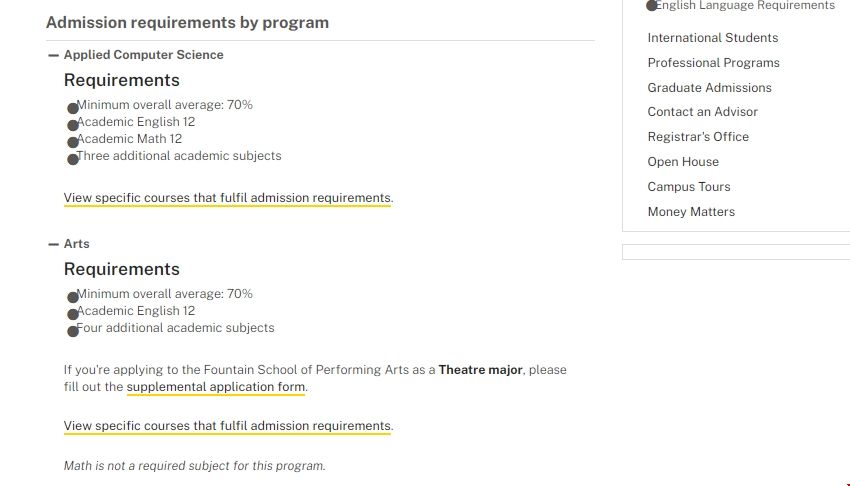850x486 pixels.
Task: Click Contact an Advisor
Action: pyautogui.click(x=702, y=112)
